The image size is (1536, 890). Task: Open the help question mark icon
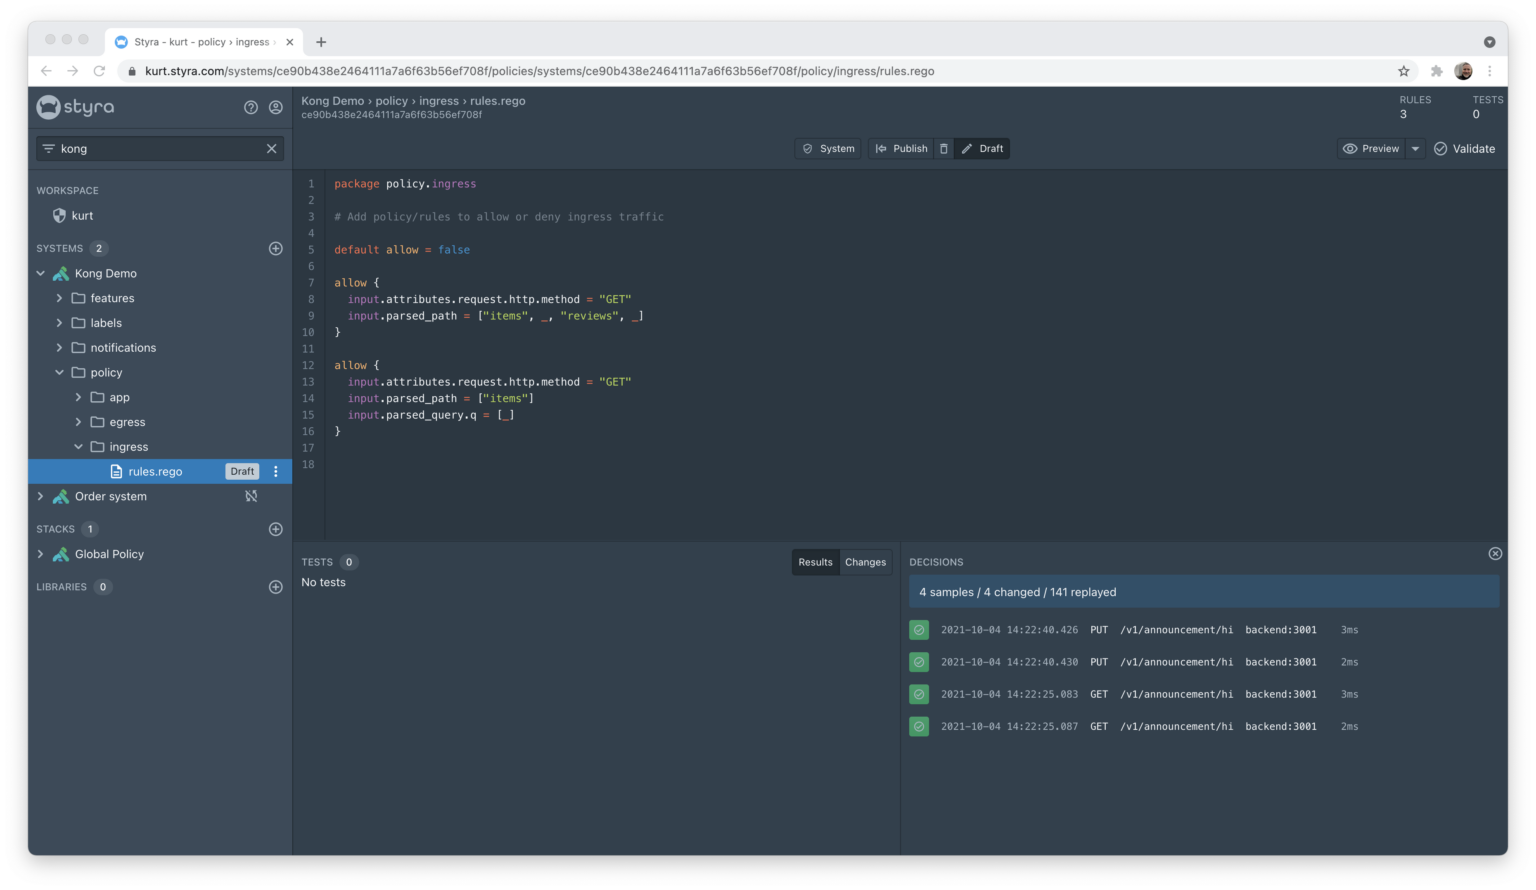click(251, 107)
